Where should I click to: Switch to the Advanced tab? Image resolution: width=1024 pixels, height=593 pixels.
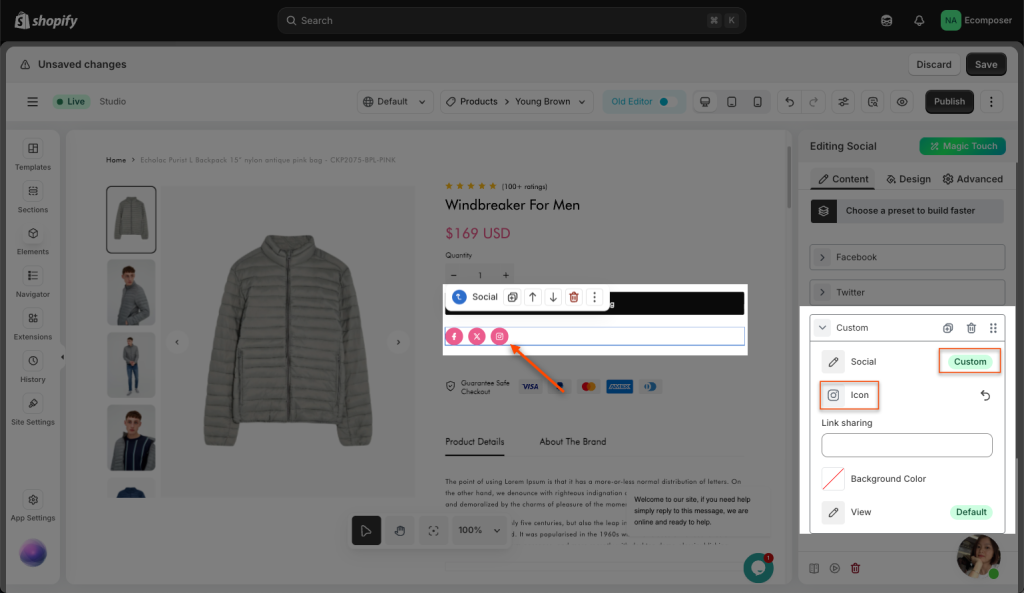972,179
